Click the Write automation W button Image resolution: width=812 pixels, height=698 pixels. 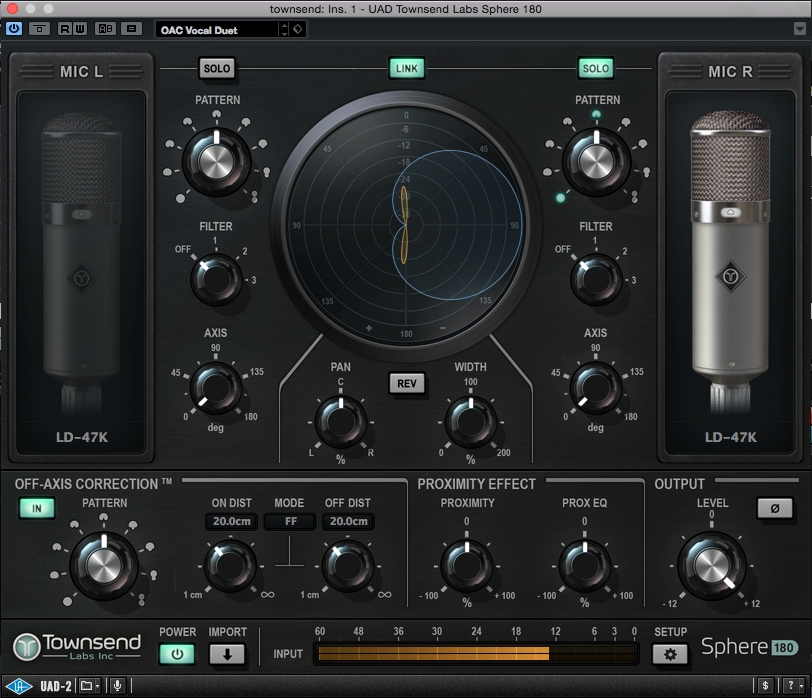coord(79,29)
